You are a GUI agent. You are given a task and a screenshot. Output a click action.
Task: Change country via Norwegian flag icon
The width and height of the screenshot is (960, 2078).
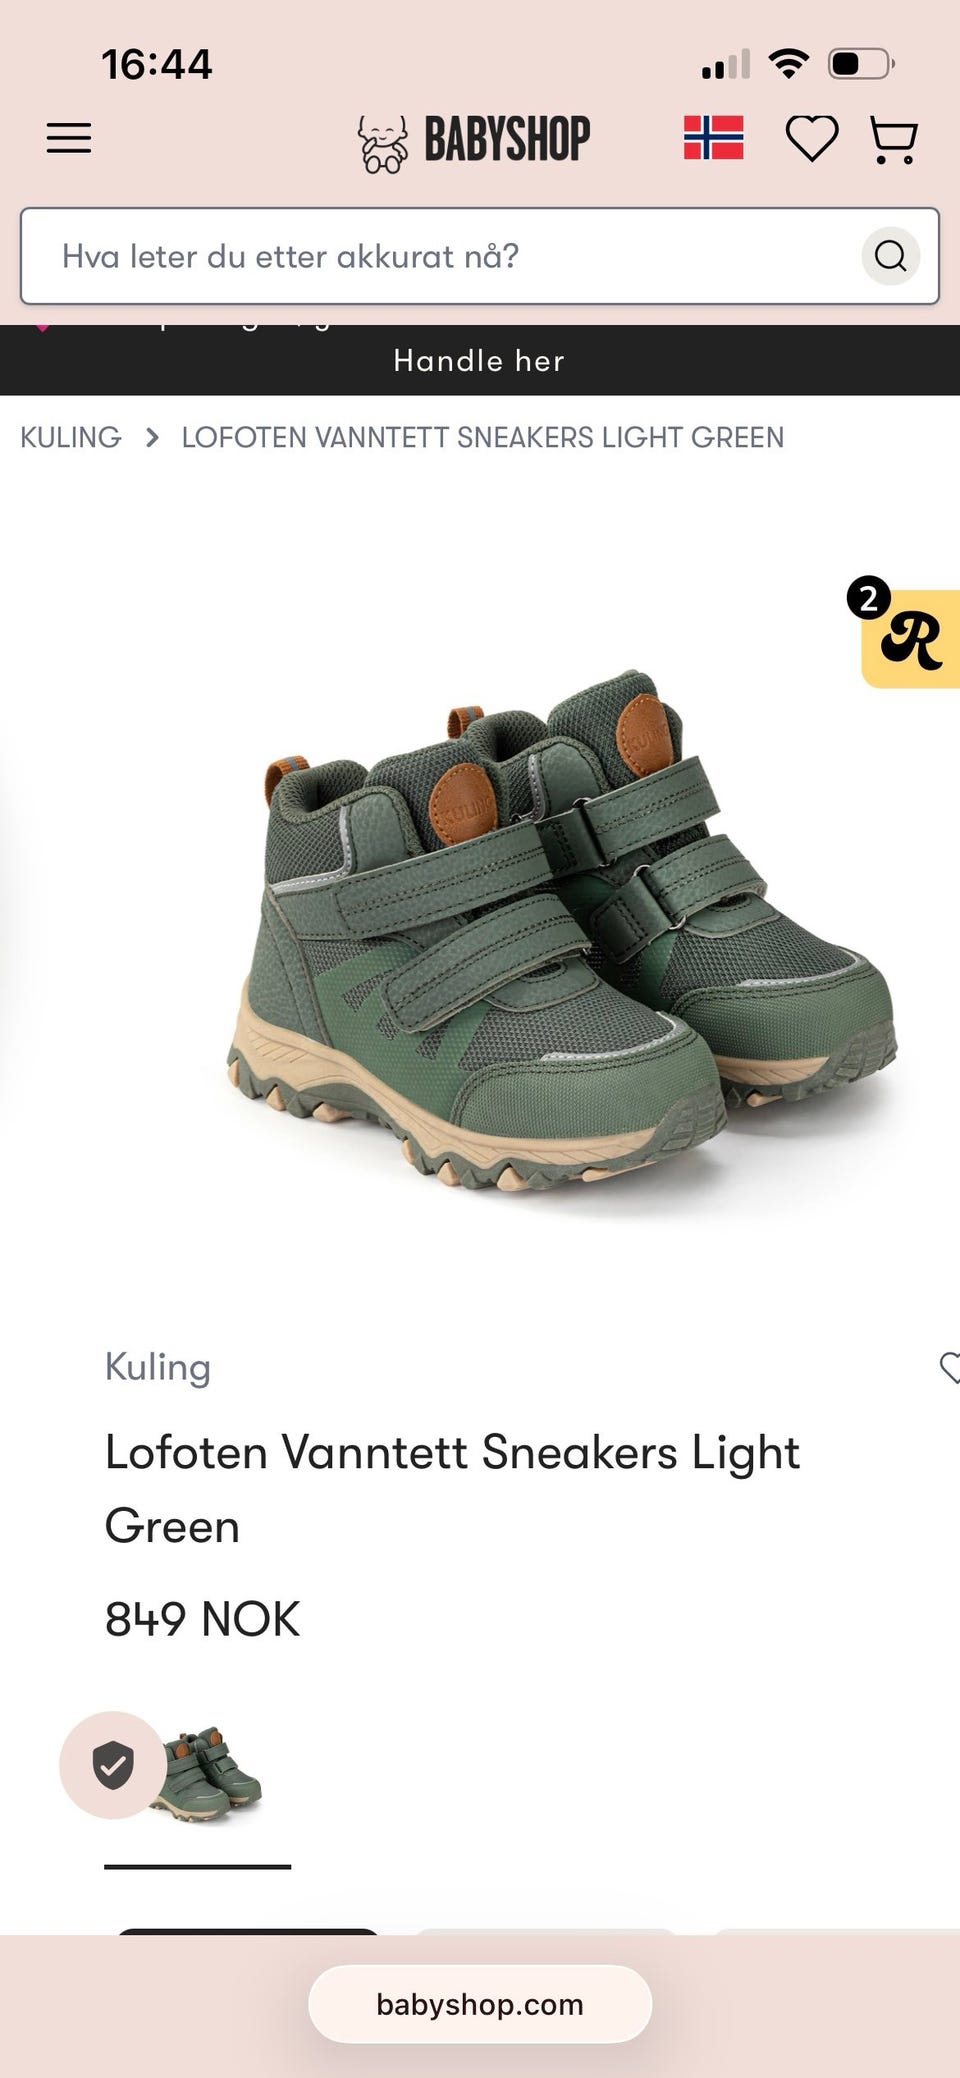(713, 138)
